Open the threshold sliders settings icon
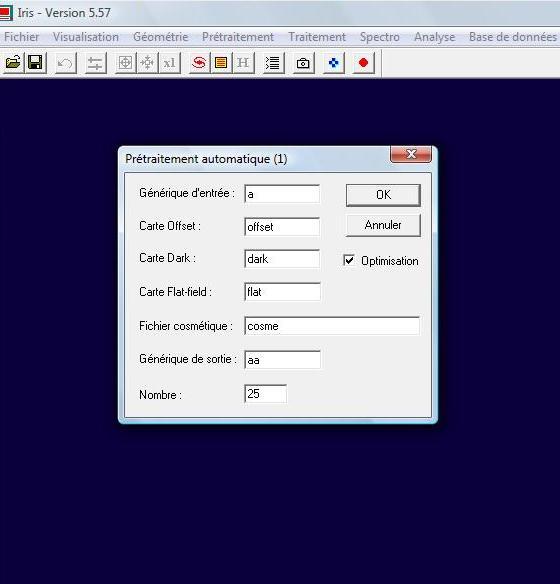Screen dimensions: 560x584 (96, 63)
